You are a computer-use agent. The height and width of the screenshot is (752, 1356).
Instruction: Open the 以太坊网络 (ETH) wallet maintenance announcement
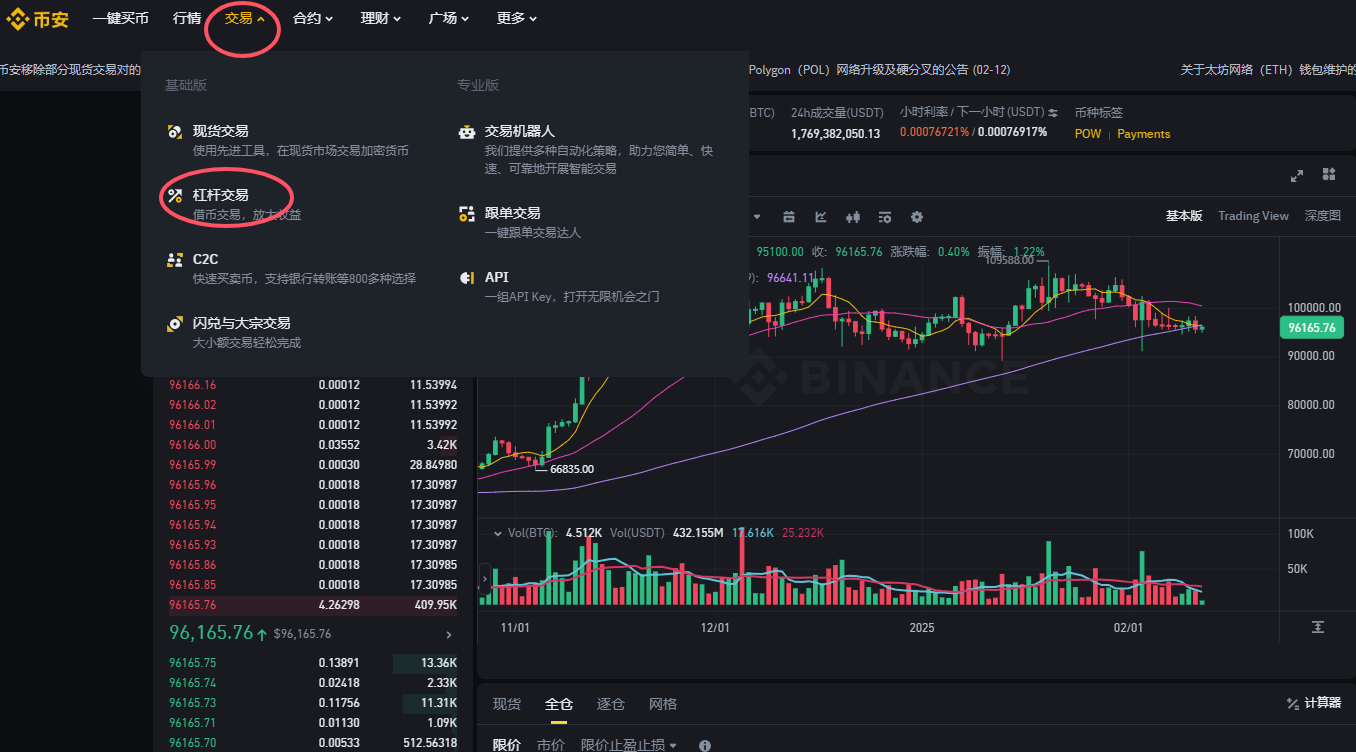(x=1268, y=70)
